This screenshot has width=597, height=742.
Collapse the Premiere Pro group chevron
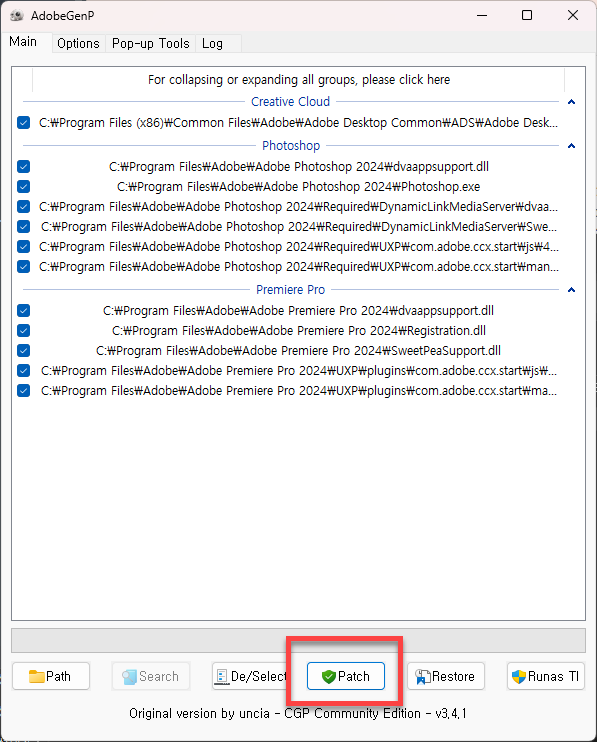click(x=571, y=290)
